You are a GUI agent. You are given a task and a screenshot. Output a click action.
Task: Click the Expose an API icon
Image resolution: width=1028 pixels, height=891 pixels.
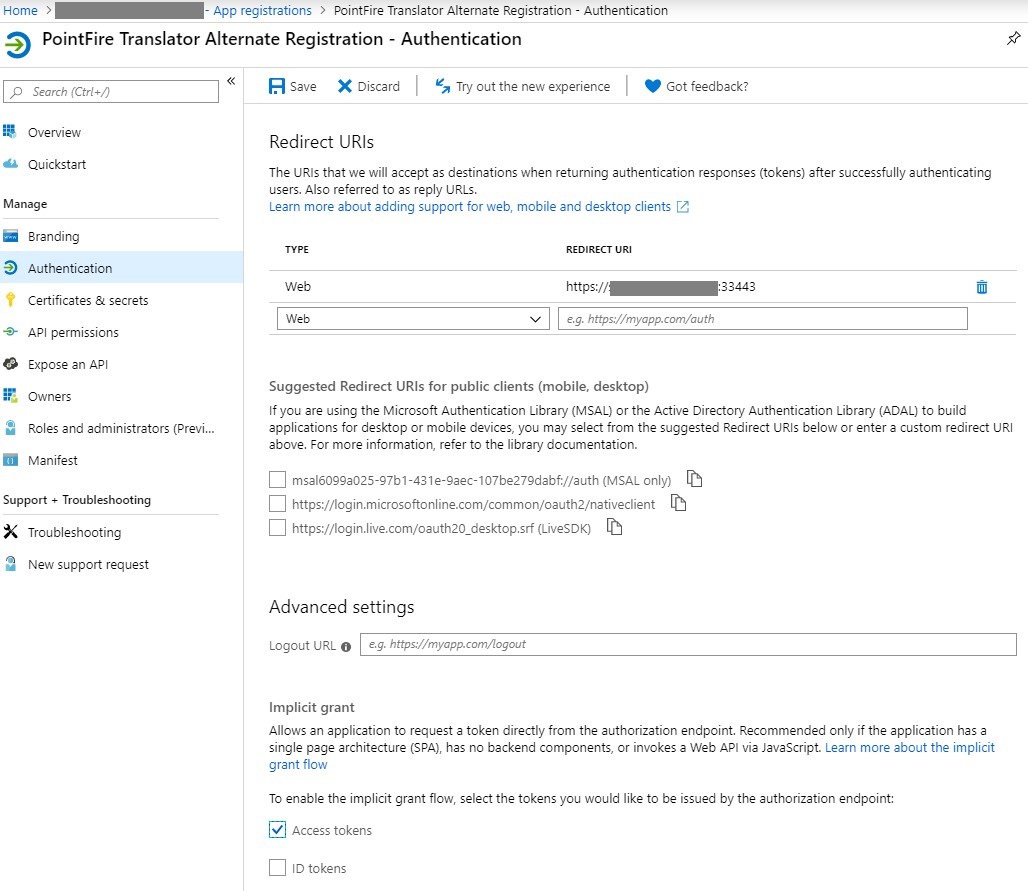[x=10, y=363]
